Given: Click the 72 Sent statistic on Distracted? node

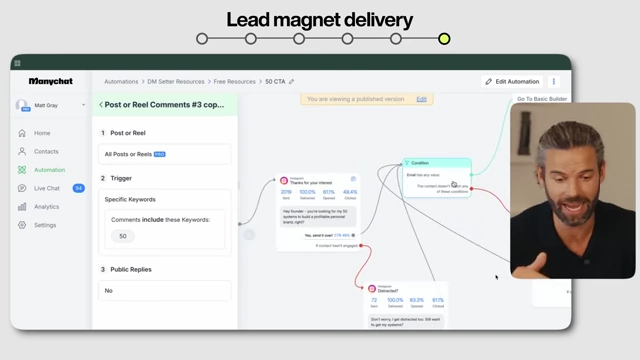Looking at the screenshot, I should pyautogui.click(x=374, y=302).
